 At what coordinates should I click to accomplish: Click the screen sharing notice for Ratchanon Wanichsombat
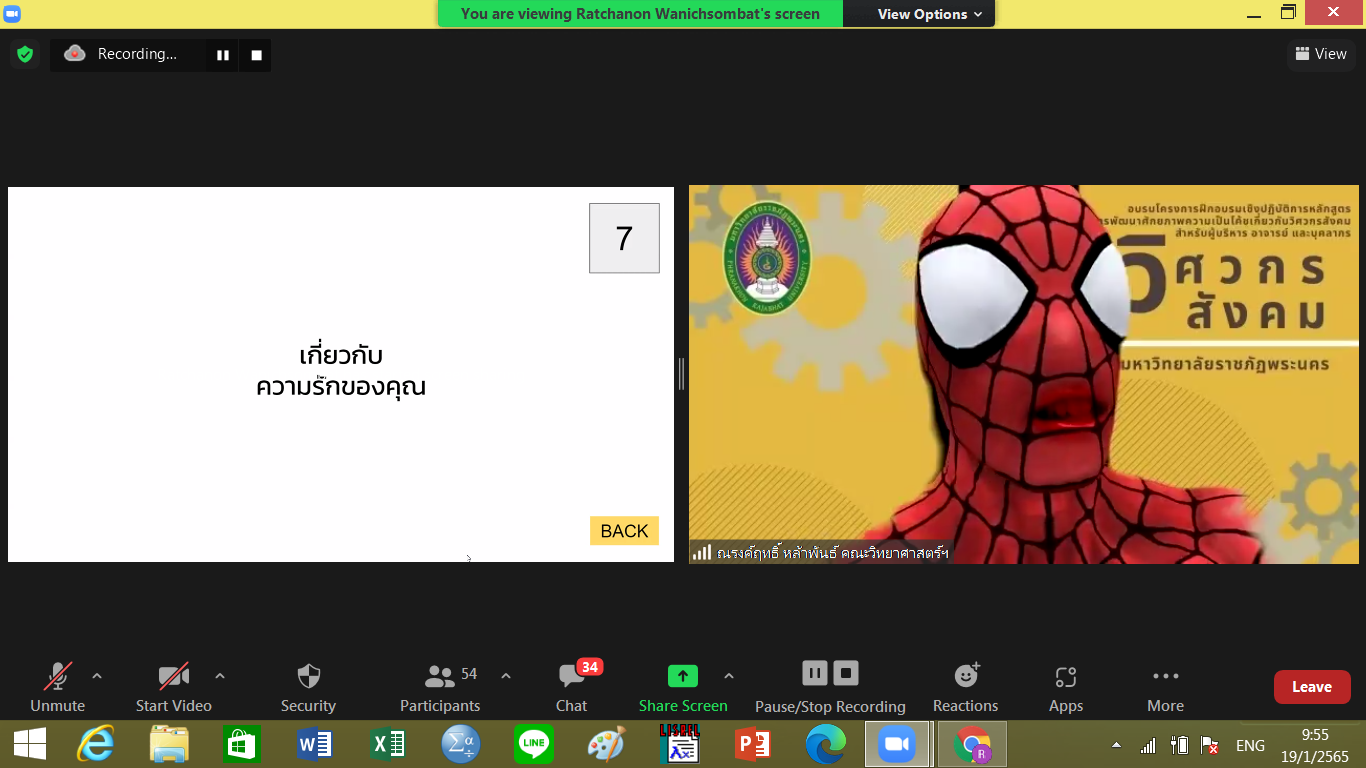pos(640,14)
